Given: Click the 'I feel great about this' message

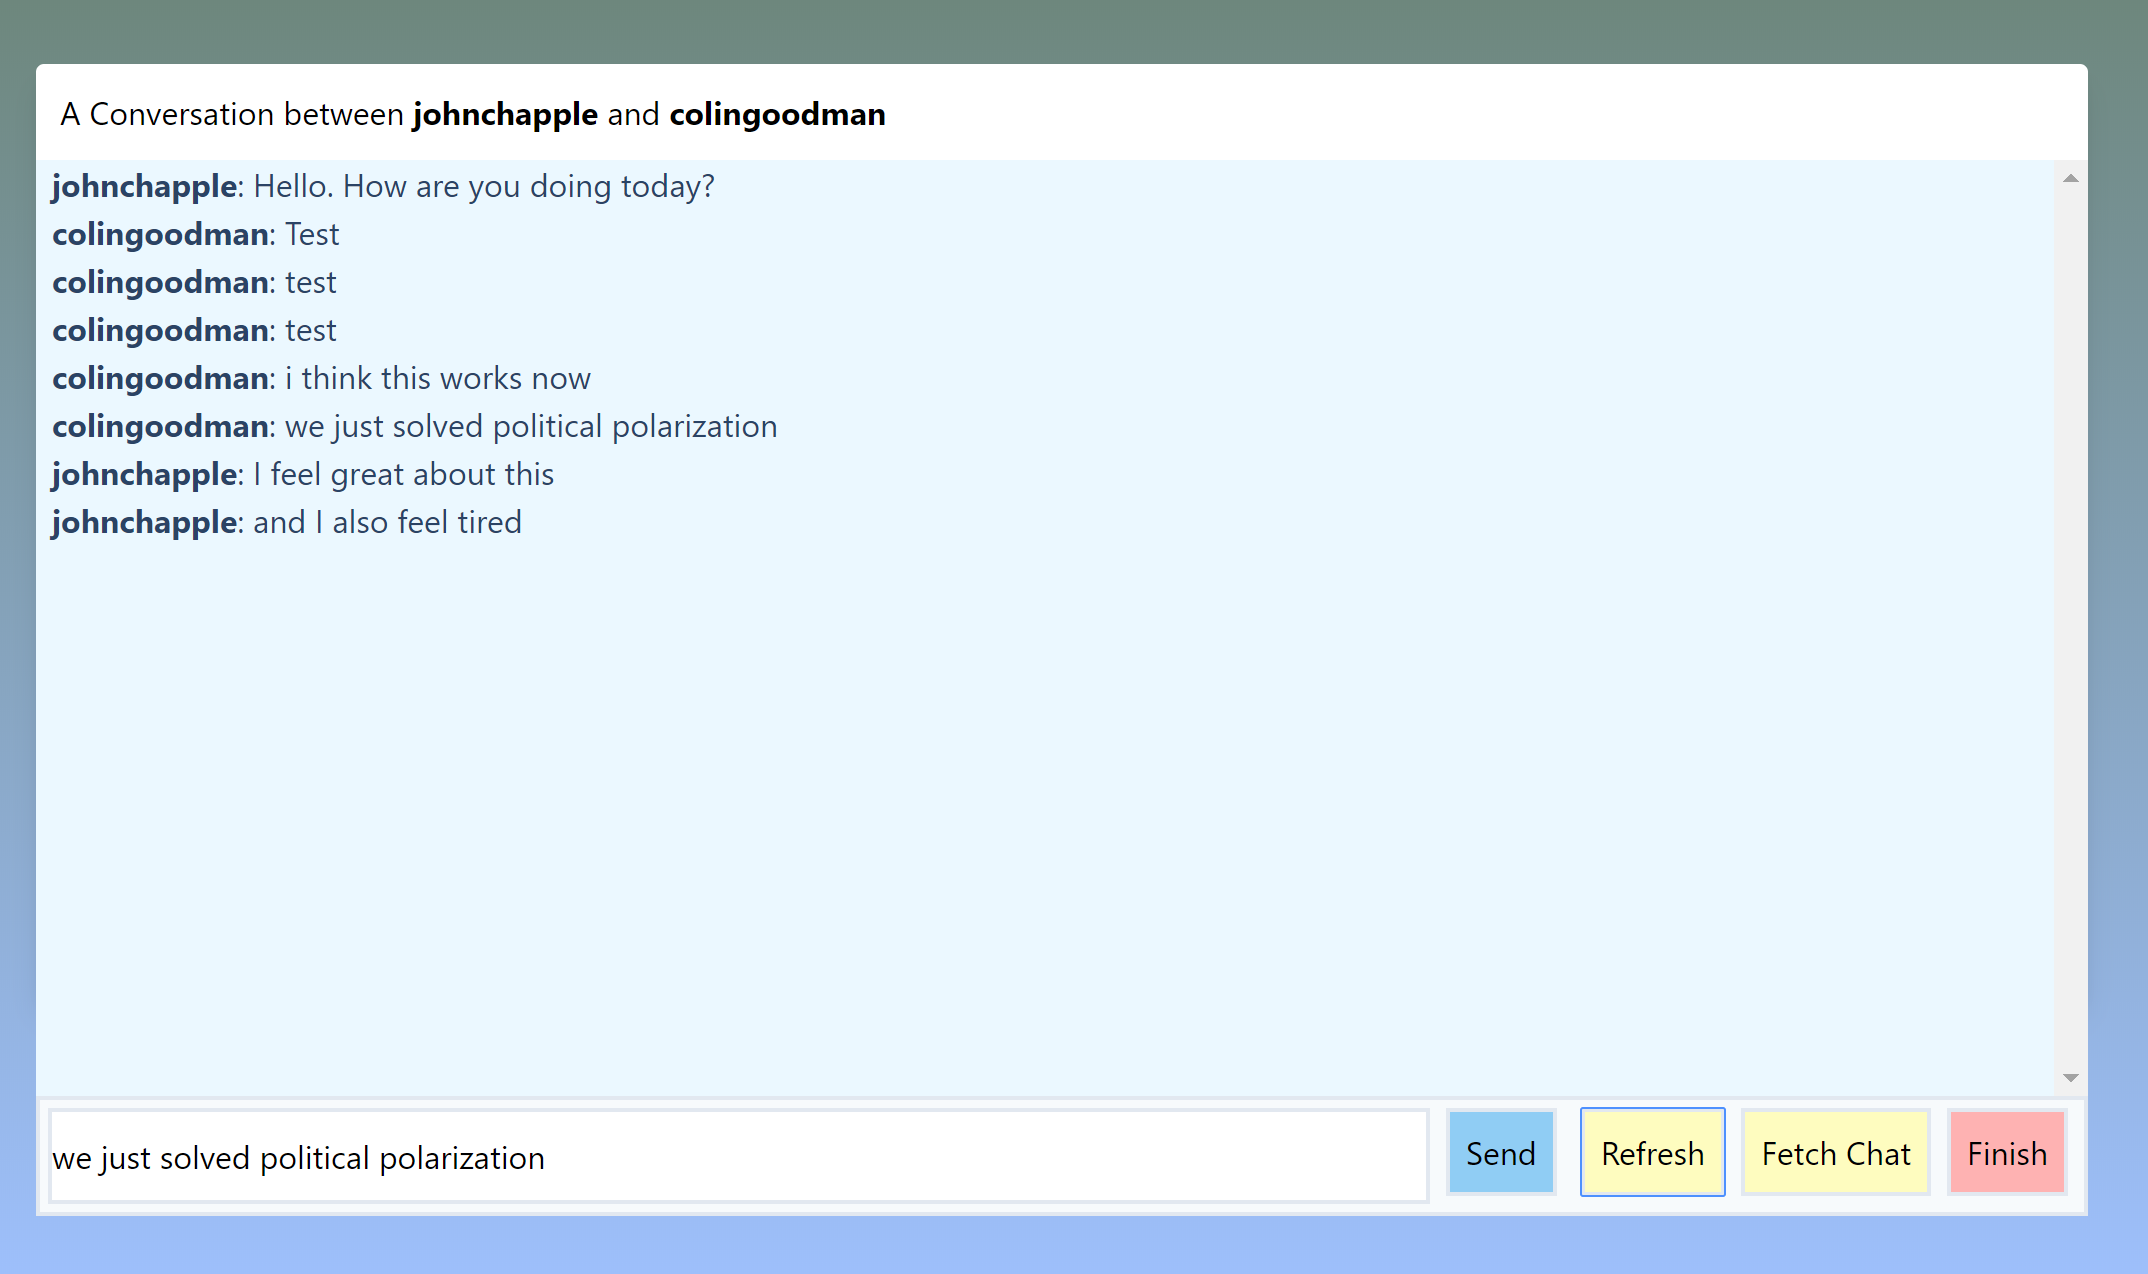Looking at the screenshot, I should 403,475.
